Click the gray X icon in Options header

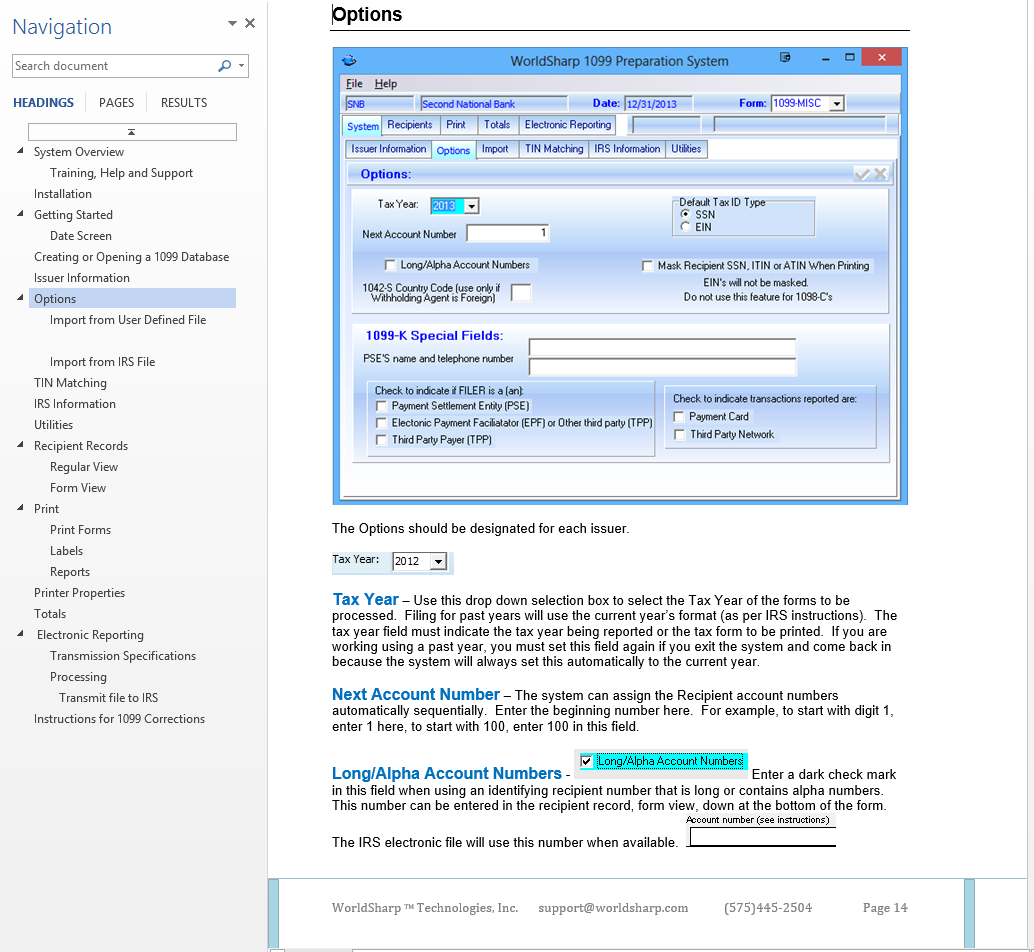click(x=880, y=174)
